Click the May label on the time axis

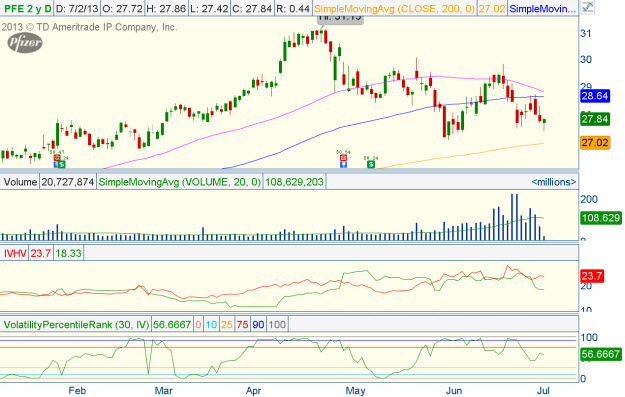point(355,390)
